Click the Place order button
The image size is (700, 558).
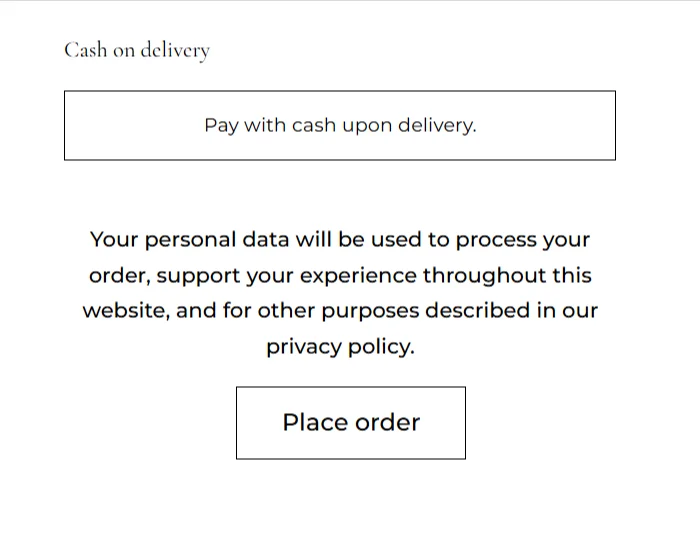click(351, 423)
